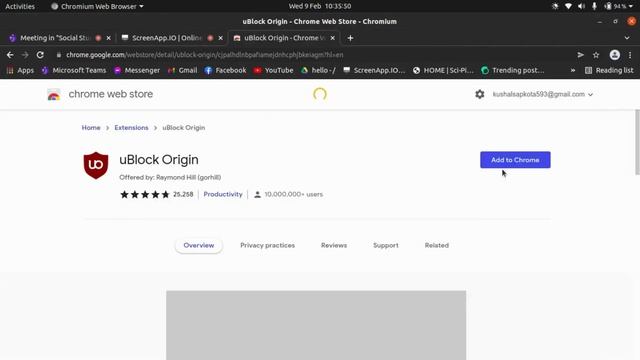Open the web store settings gear

tap(480, 94)
